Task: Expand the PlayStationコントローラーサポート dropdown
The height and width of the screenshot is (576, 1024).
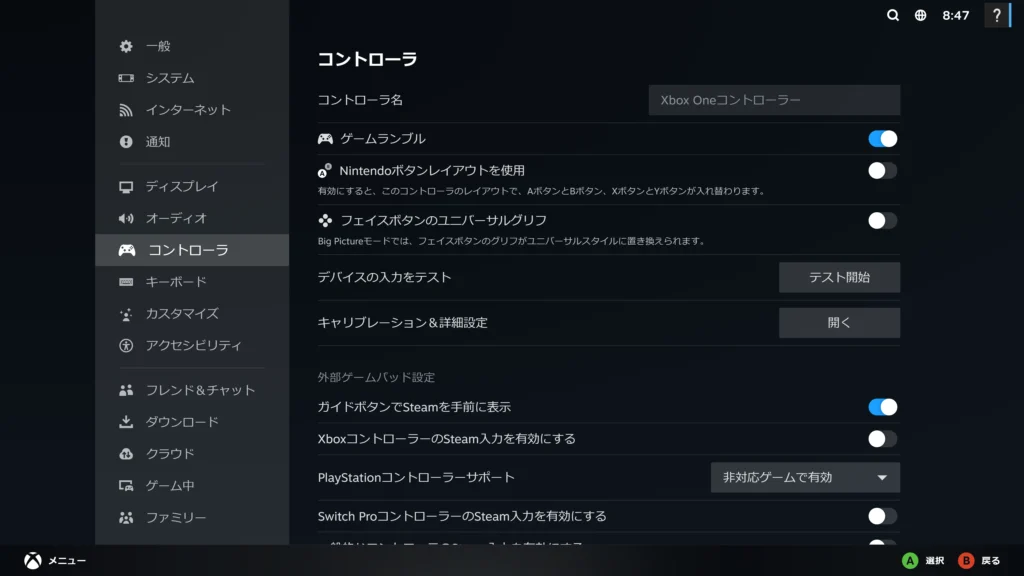Action: pyautogui.click(x=805, y=477)
